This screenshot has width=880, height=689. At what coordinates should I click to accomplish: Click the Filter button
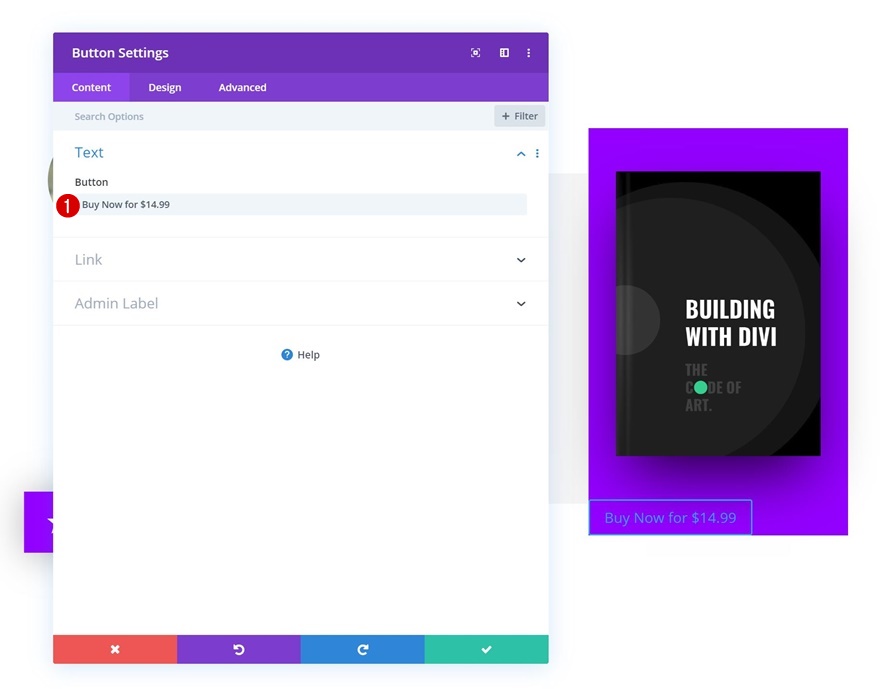coord(520,116)
